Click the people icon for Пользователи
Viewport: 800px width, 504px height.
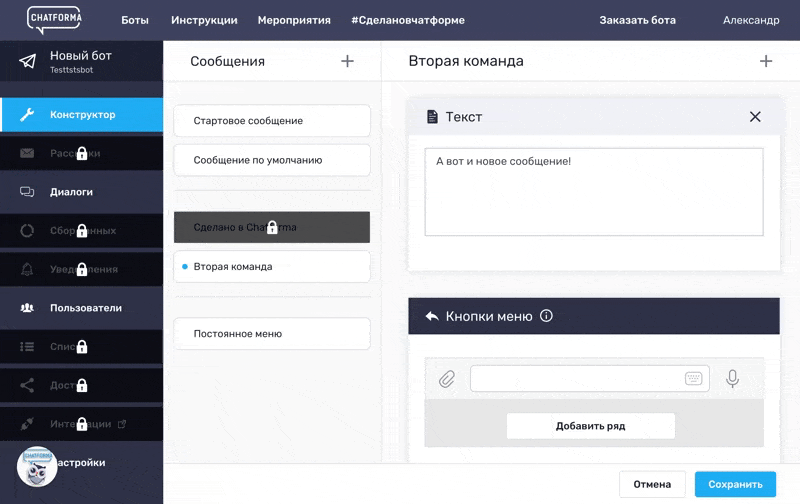click(x=27, y=308)
